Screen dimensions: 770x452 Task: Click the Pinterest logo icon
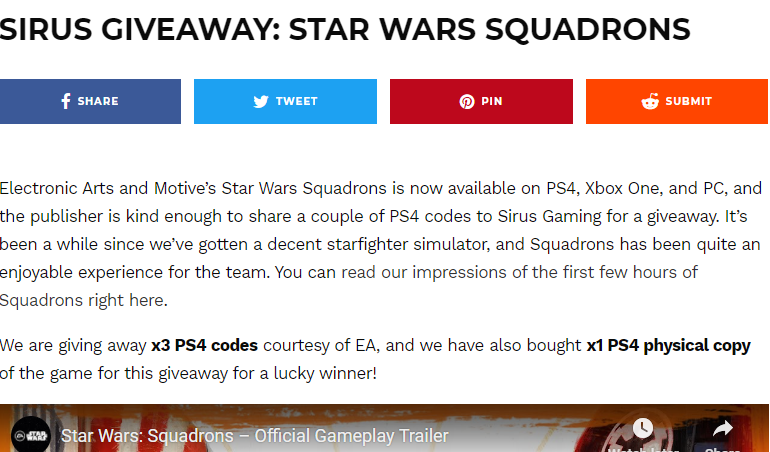point(467,102)
